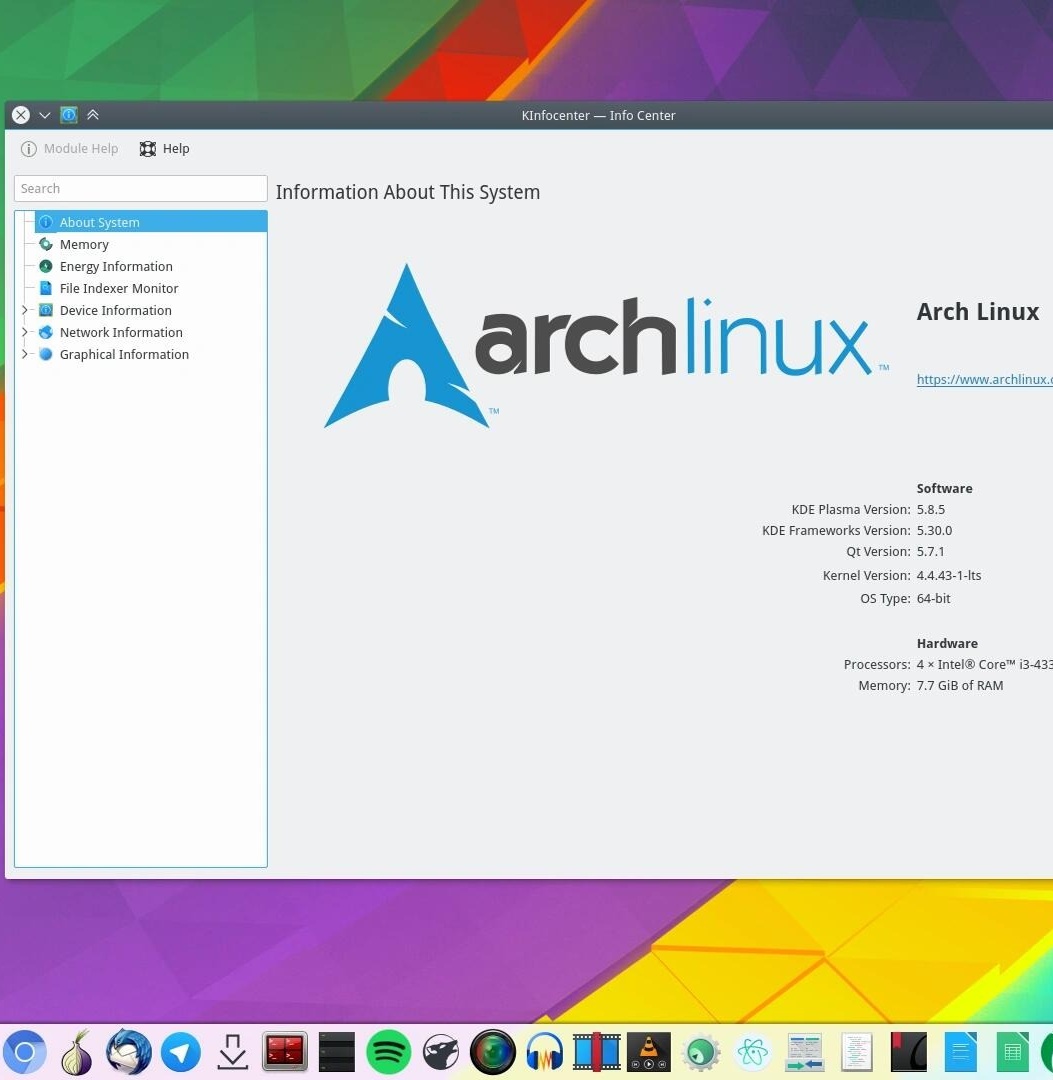
Task: Click the Arch Linux logo image
Action: tap(607, 346)
